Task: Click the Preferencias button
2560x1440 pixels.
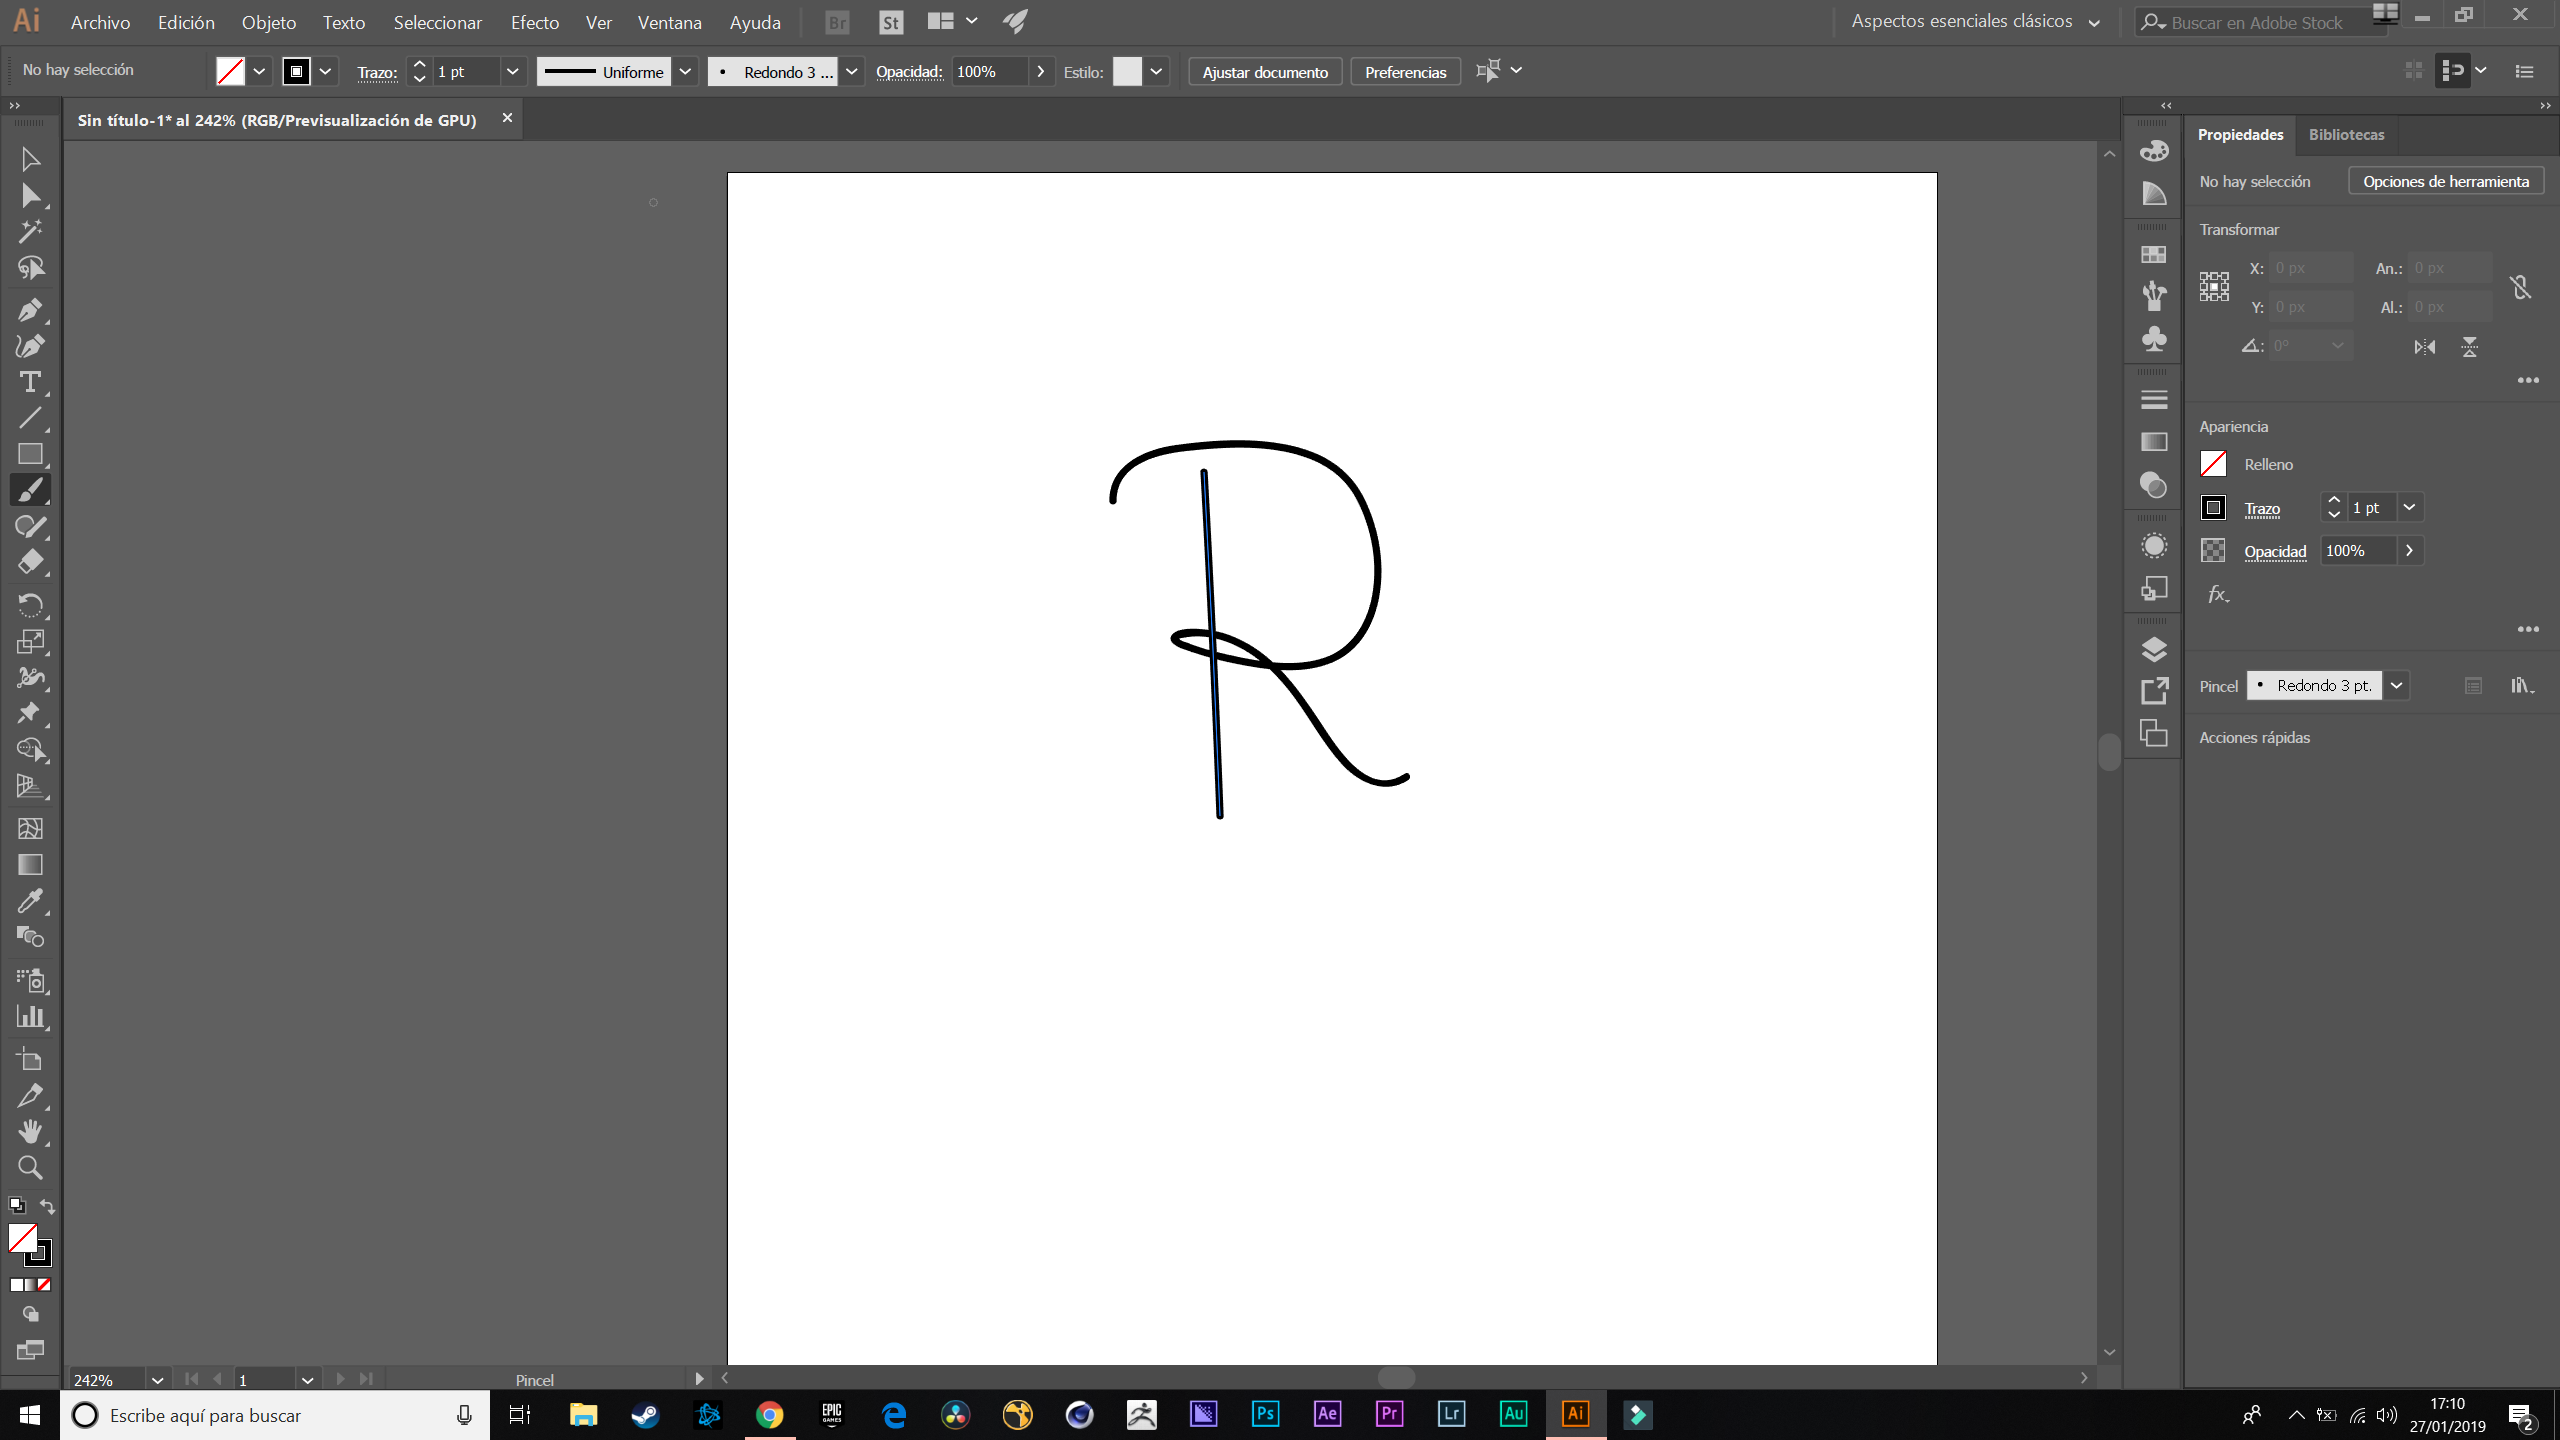Action: [1405, 72]
